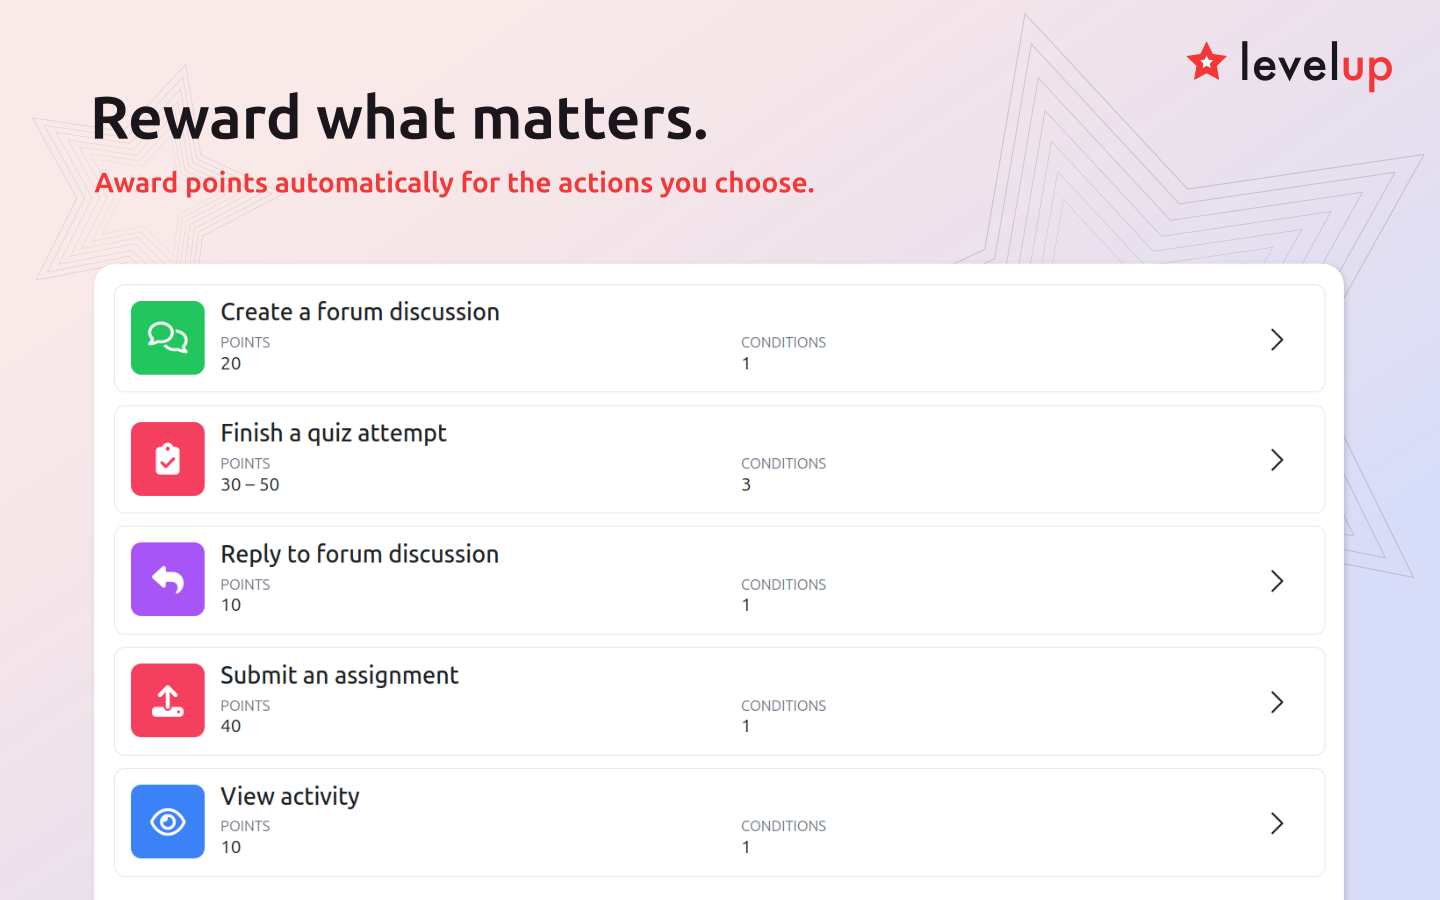Click the red quiz clipboard check icon
This screenshot has width=1440, height=900.
pos(168,459)
